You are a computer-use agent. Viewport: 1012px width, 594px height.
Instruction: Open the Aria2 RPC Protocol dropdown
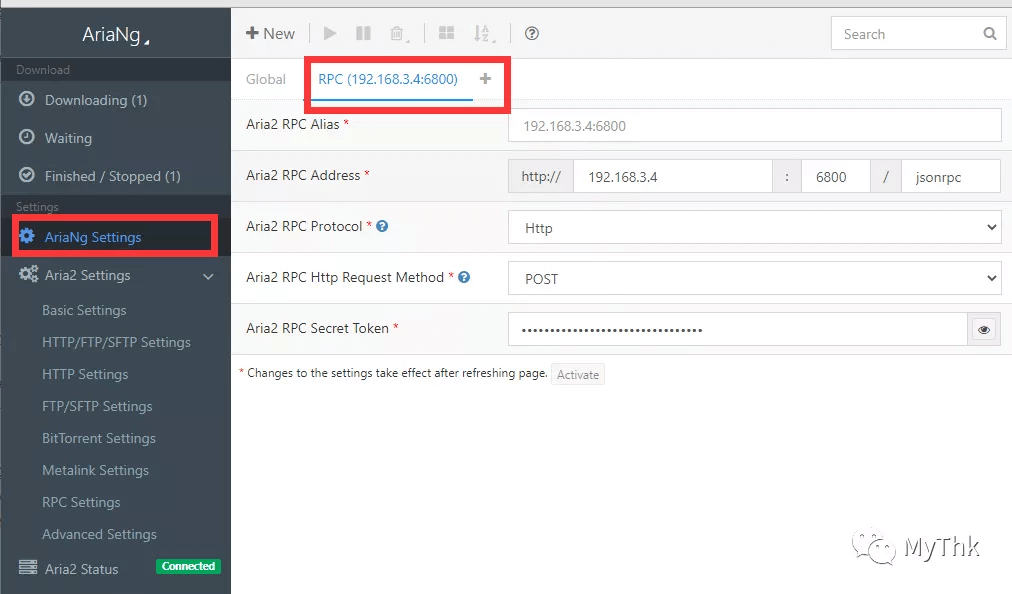click(x=754, y=228)
